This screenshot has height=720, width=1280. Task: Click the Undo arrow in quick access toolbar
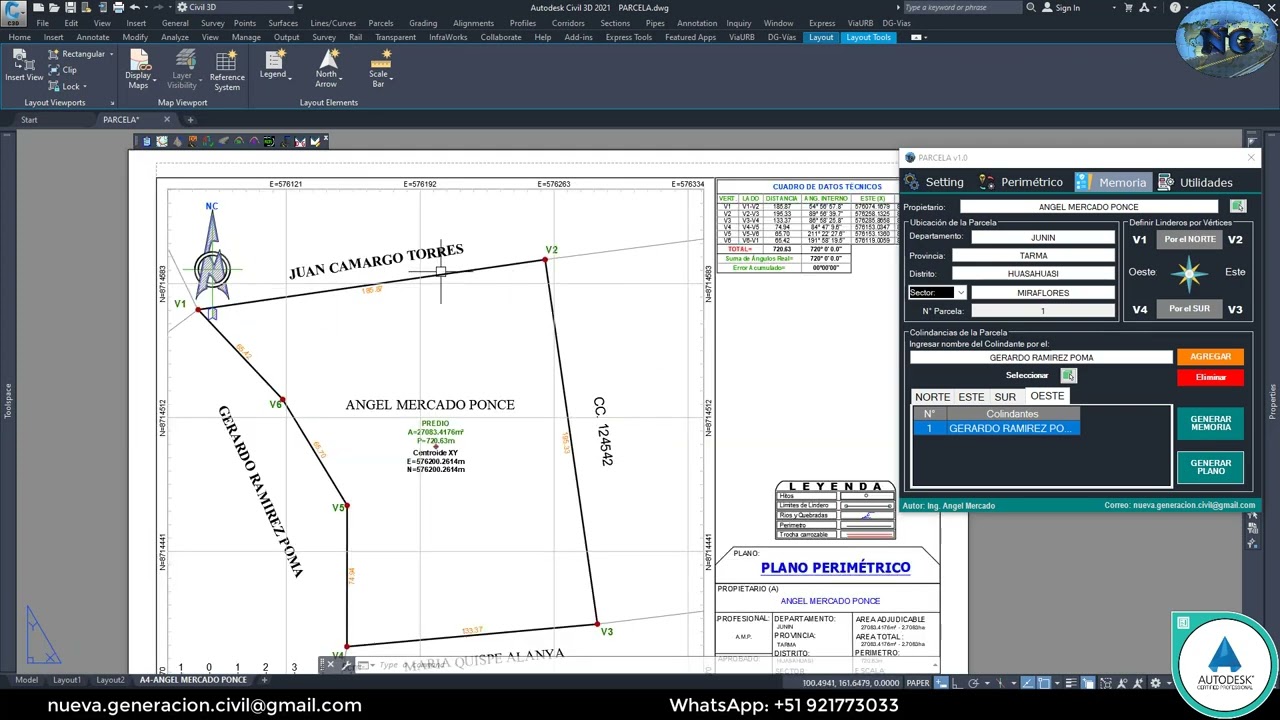[134, 7]
